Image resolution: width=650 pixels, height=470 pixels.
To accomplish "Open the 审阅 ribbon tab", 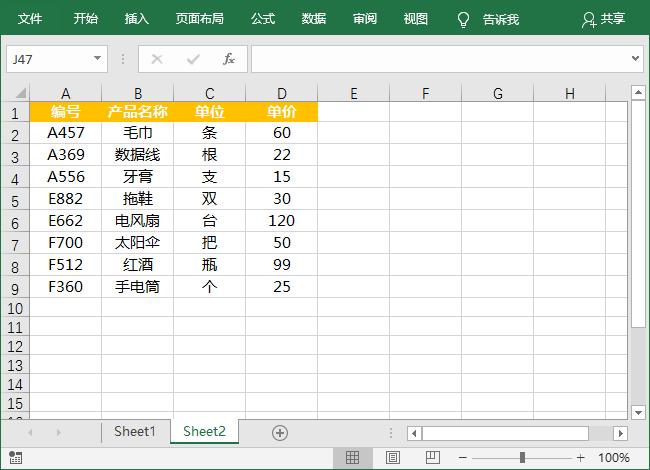I will [x=365, y=19].
